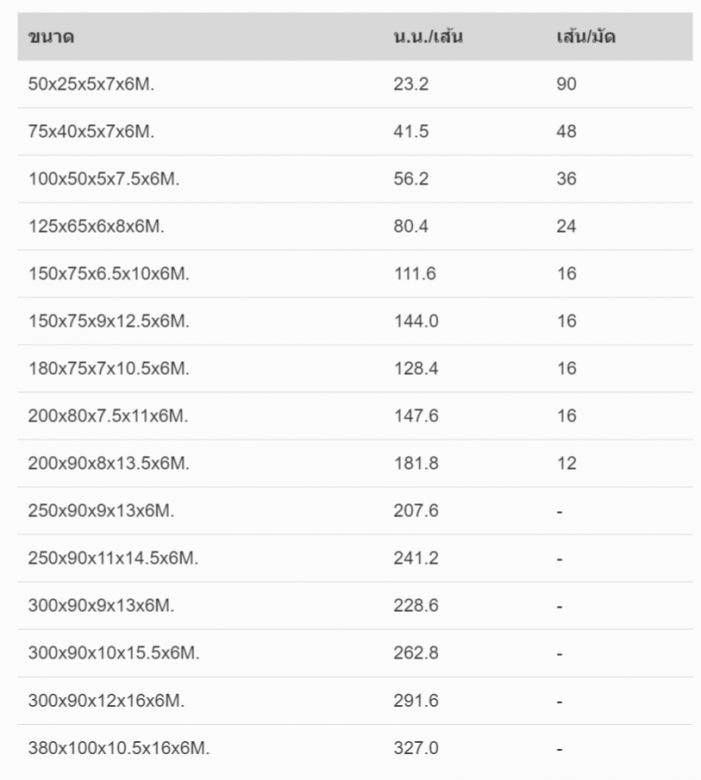The height and width of the screenshot is (780, 701).
Task: Select weight value 144.0
Action: [x=416, y=321]
